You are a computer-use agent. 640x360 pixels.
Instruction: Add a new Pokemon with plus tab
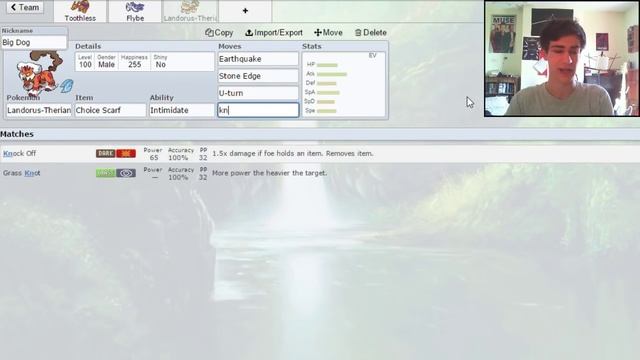tap(245, 11)
